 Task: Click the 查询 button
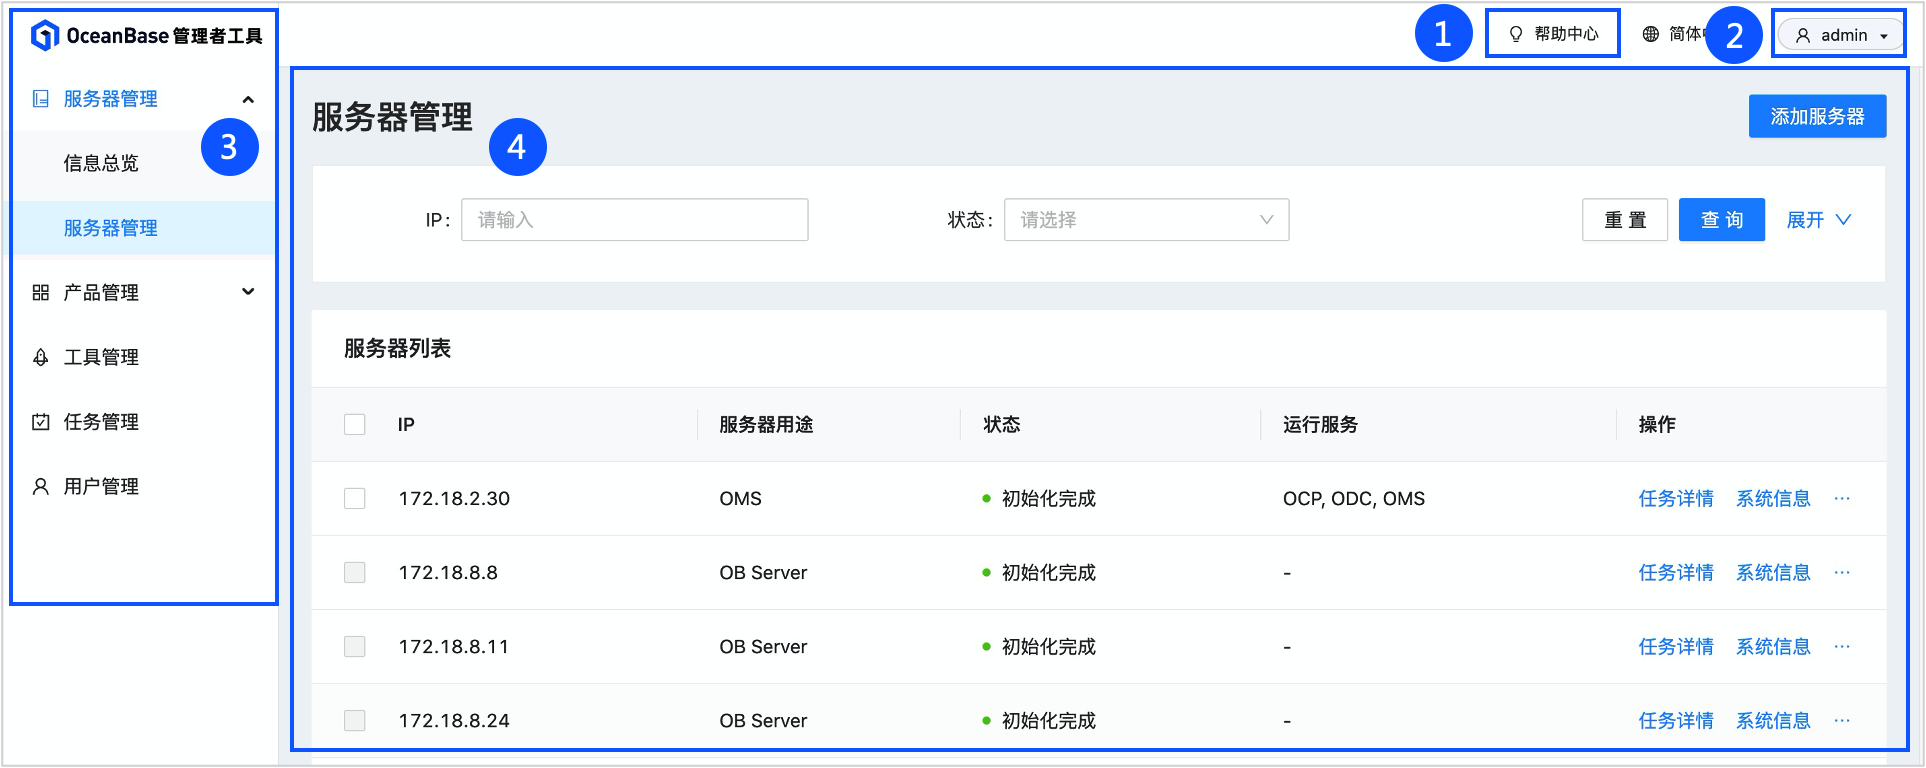[1722, 220]
